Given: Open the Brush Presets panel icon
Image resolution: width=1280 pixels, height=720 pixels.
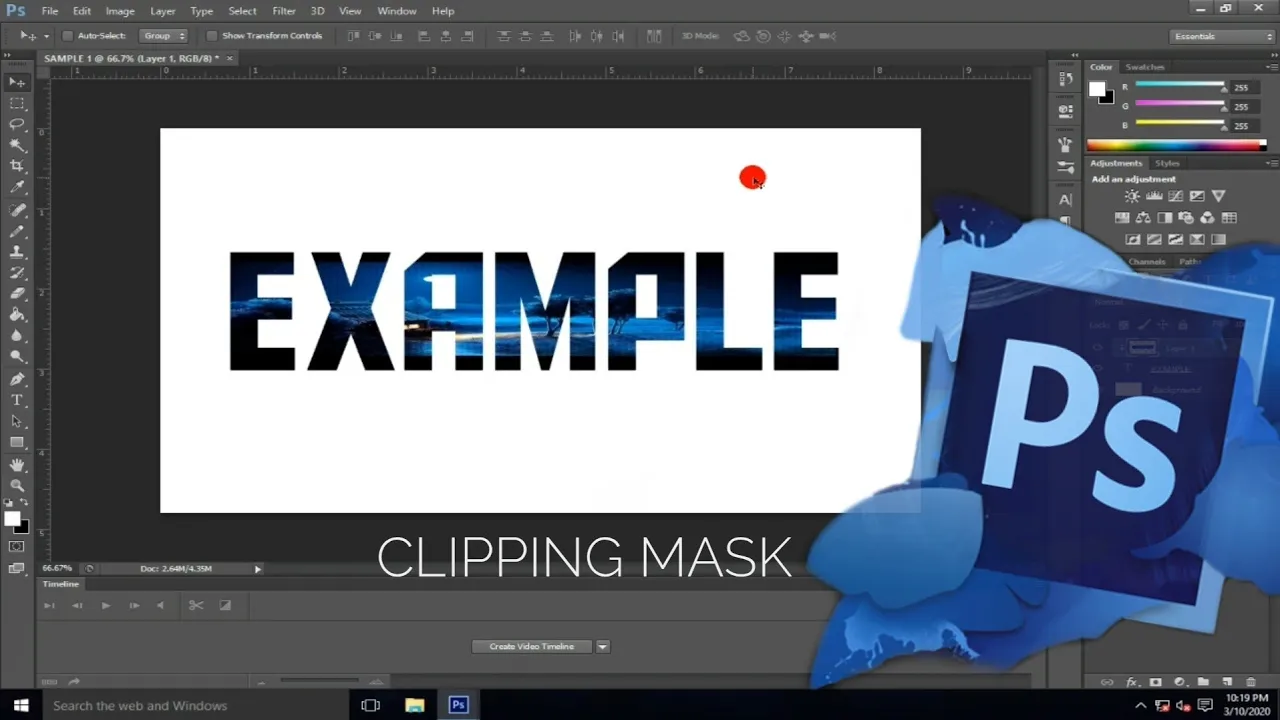Looking at the screenshot, I should pos(1065,166).
